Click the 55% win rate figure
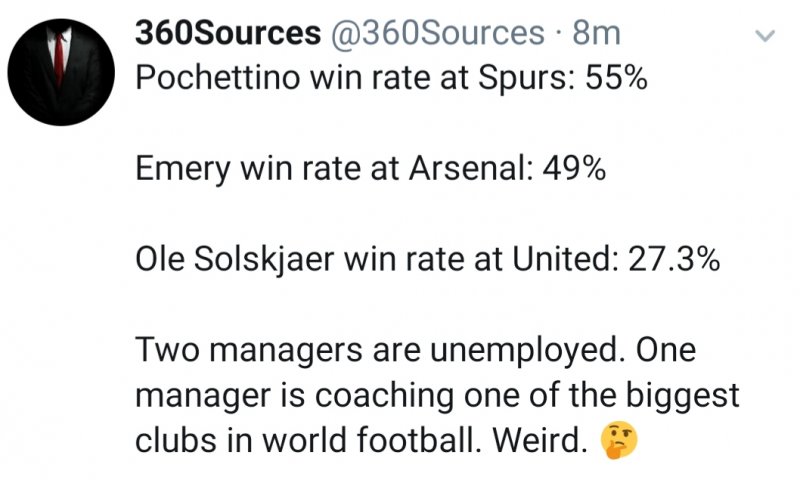 pyautogui.click(x=616, y=79)
